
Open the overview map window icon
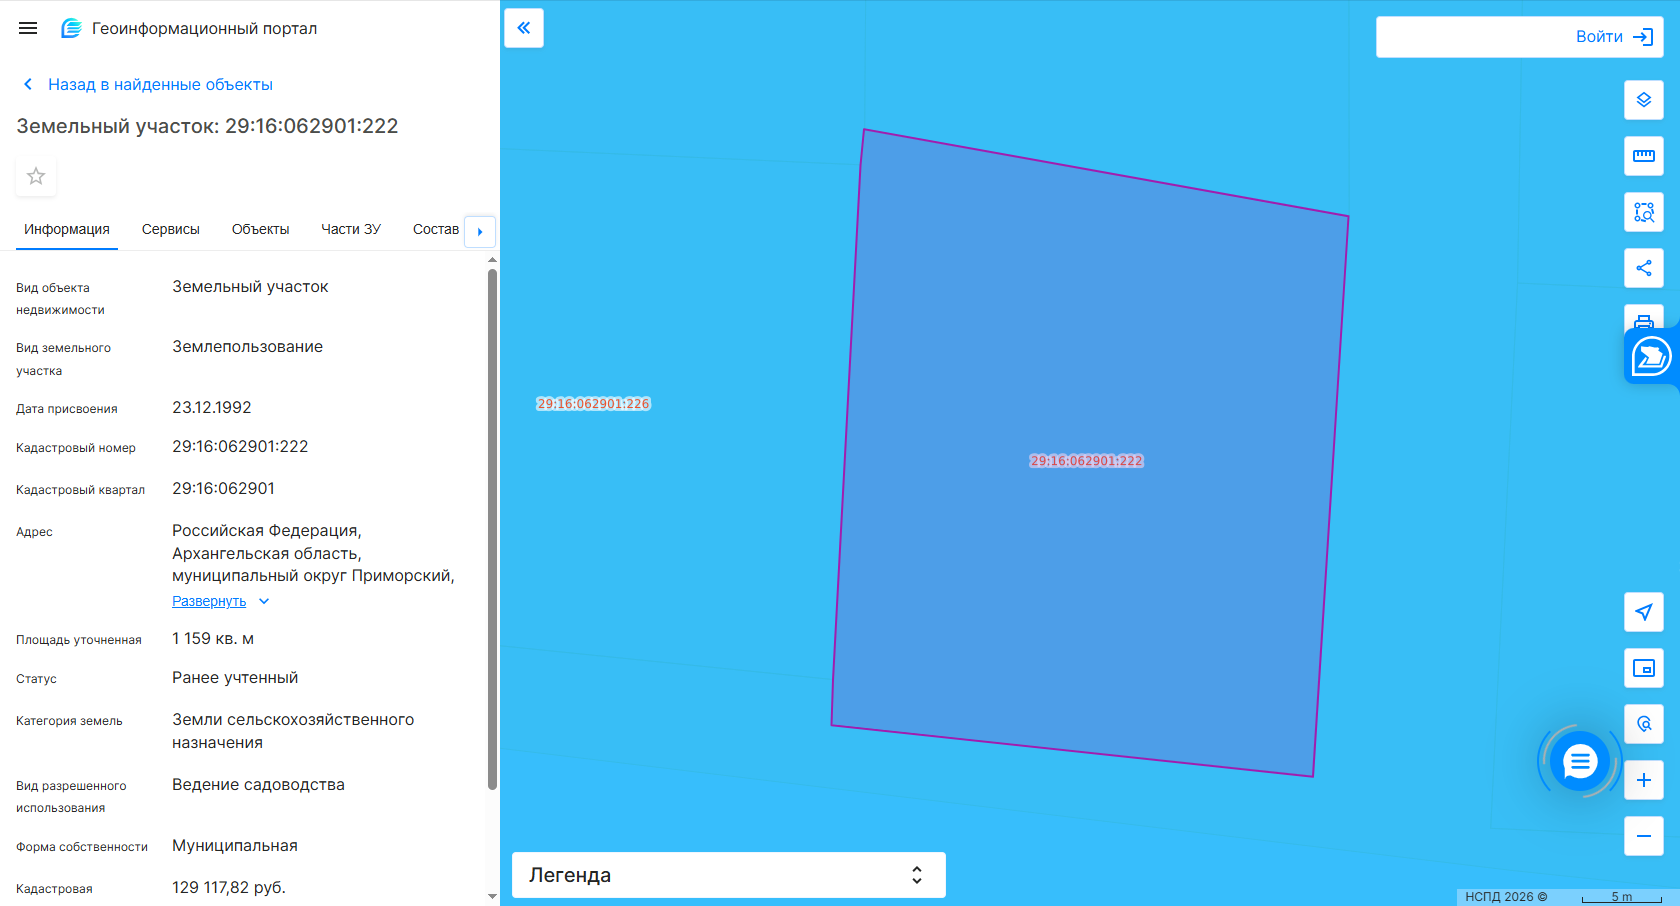1644,668
